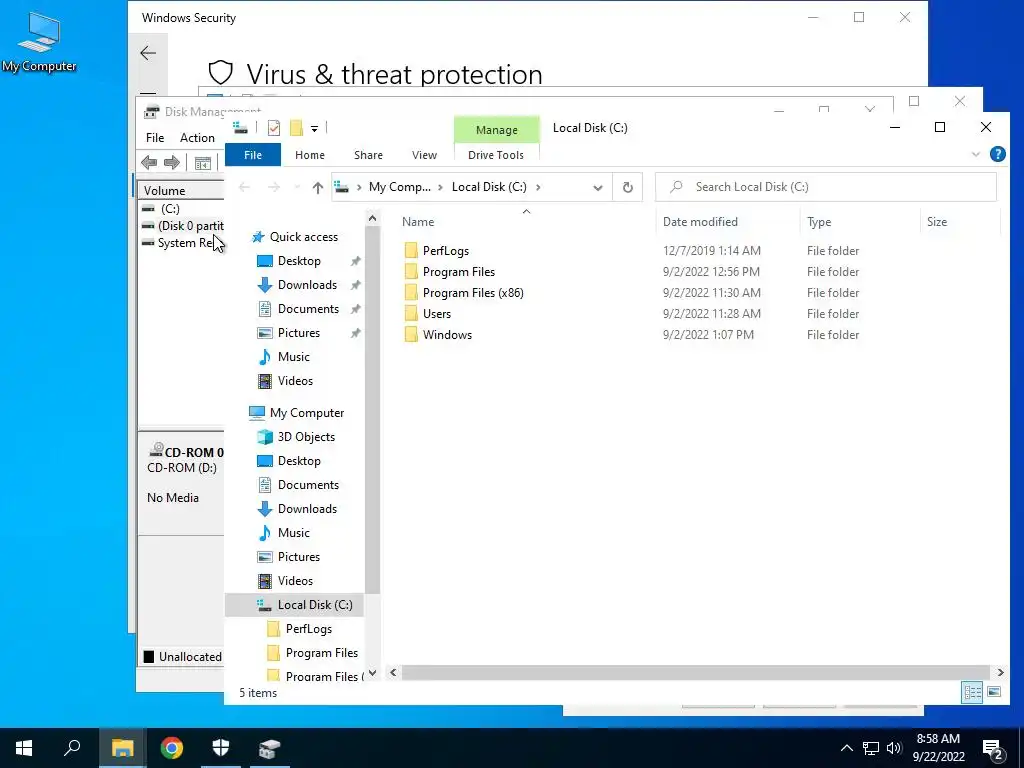The image size is (1024, 768).
Task: Open the File ribbon tab in Explorer
Action: tap(253, 155)
